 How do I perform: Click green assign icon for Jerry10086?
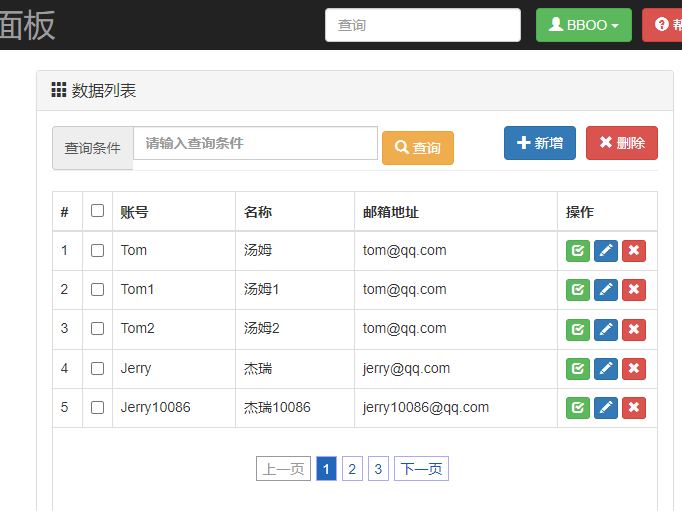click(x=578, y=407)
